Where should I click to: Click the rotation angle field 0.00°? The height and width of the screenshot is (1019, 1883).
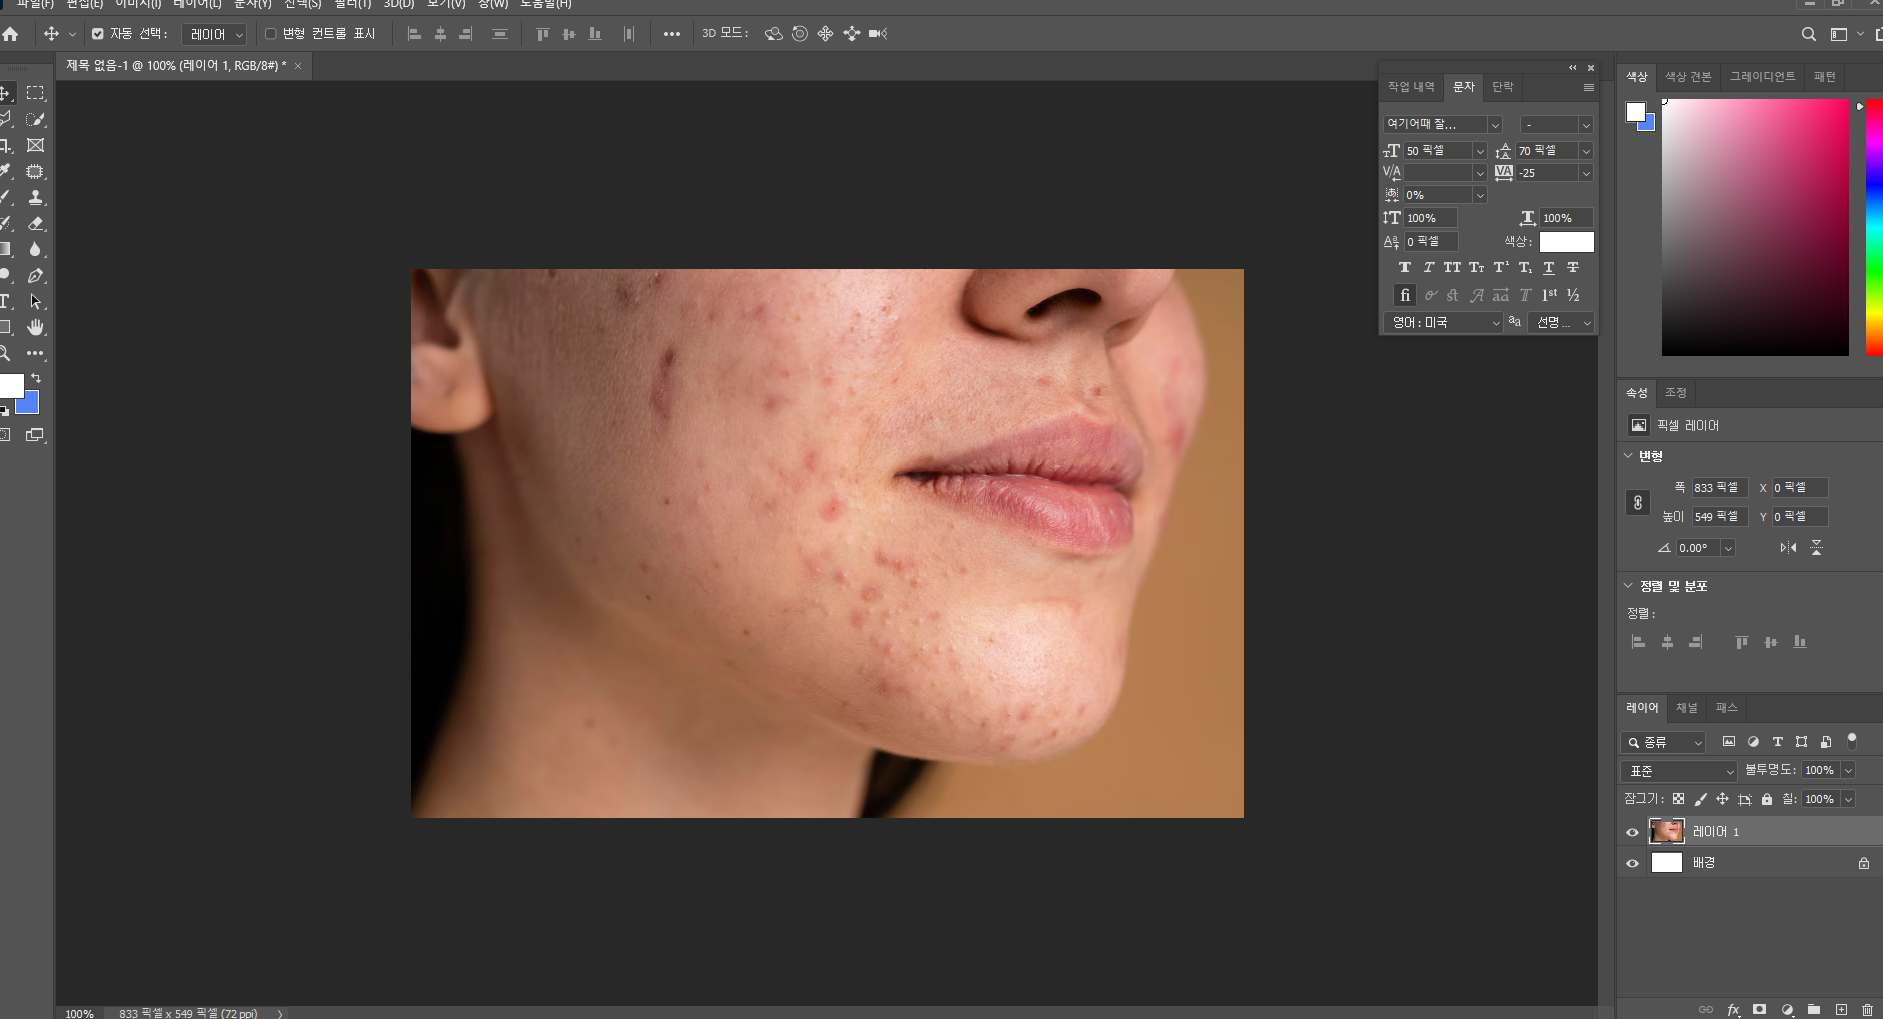(1698, 548)
